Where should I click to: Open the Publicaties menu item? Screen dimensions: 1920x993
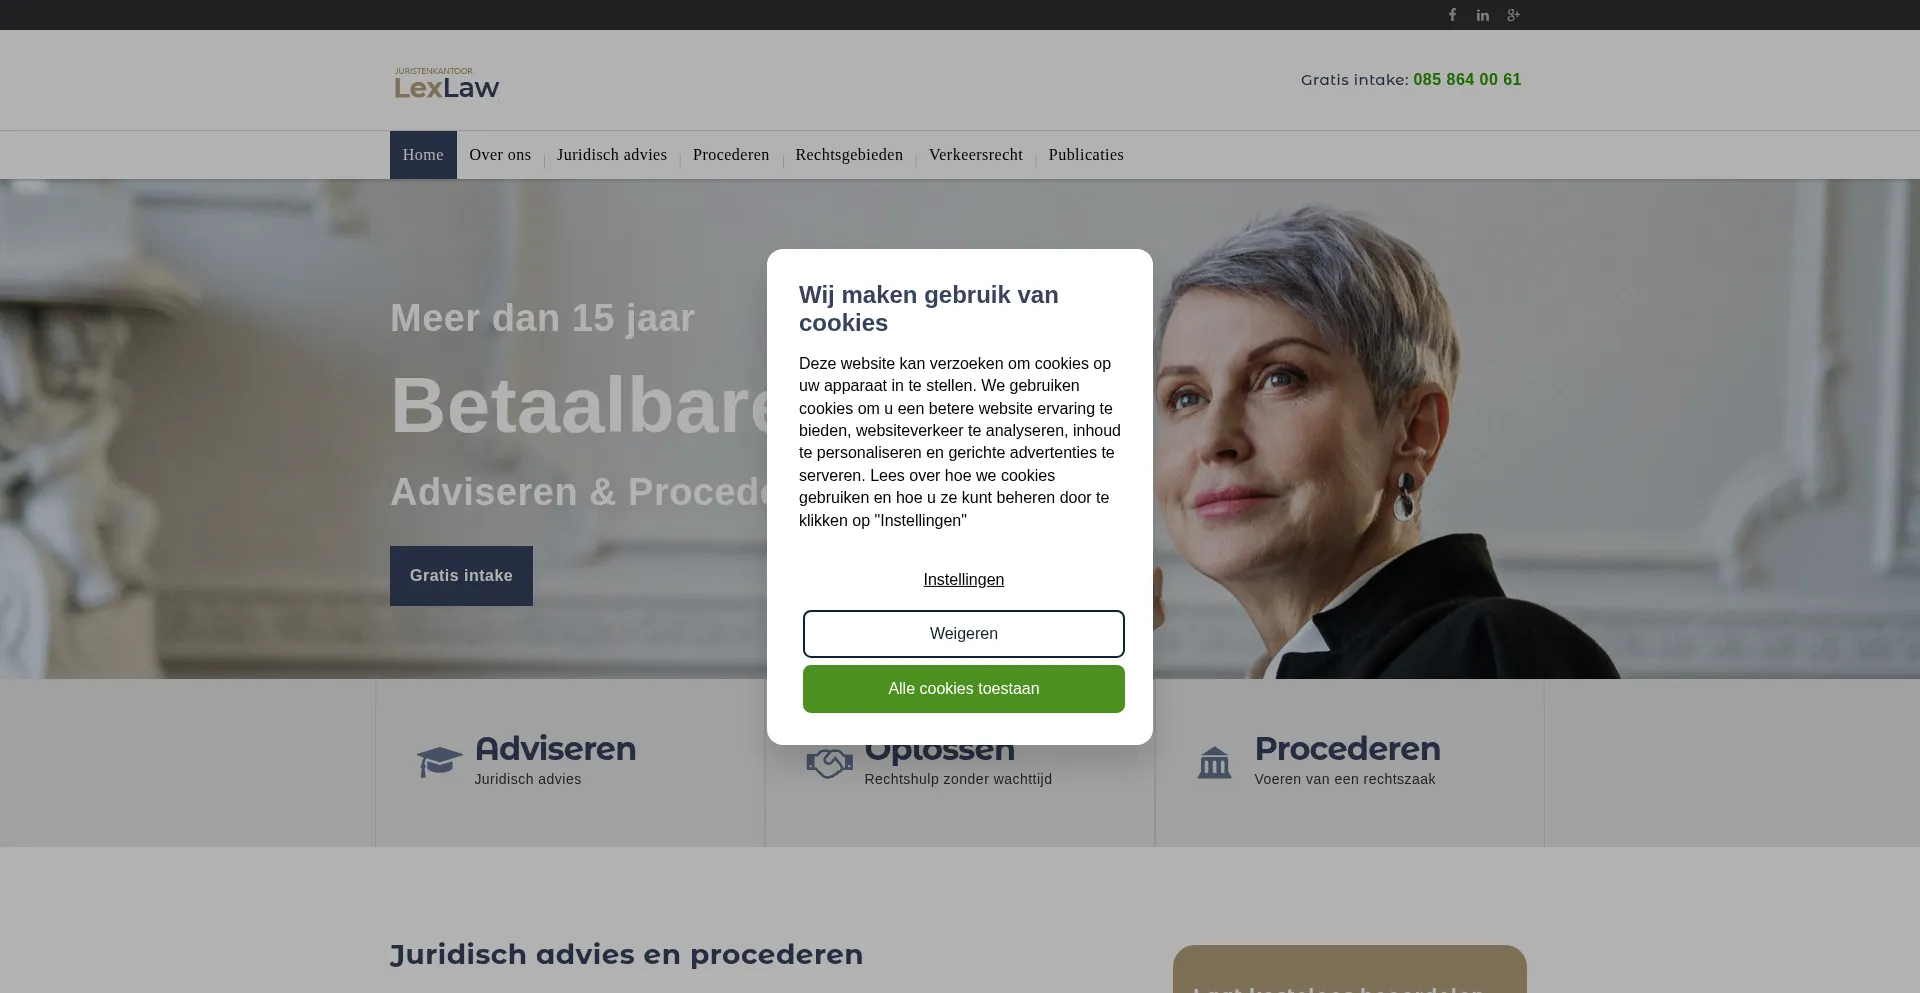point(1086,155)
